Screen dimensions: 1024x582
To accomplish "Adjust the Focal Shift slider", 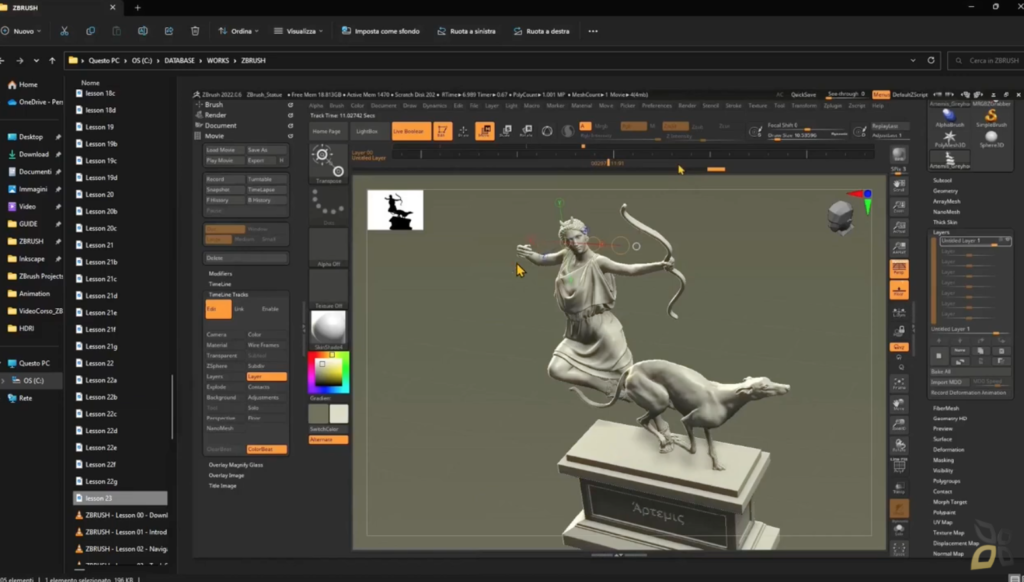I will click(x=808, y=127).
